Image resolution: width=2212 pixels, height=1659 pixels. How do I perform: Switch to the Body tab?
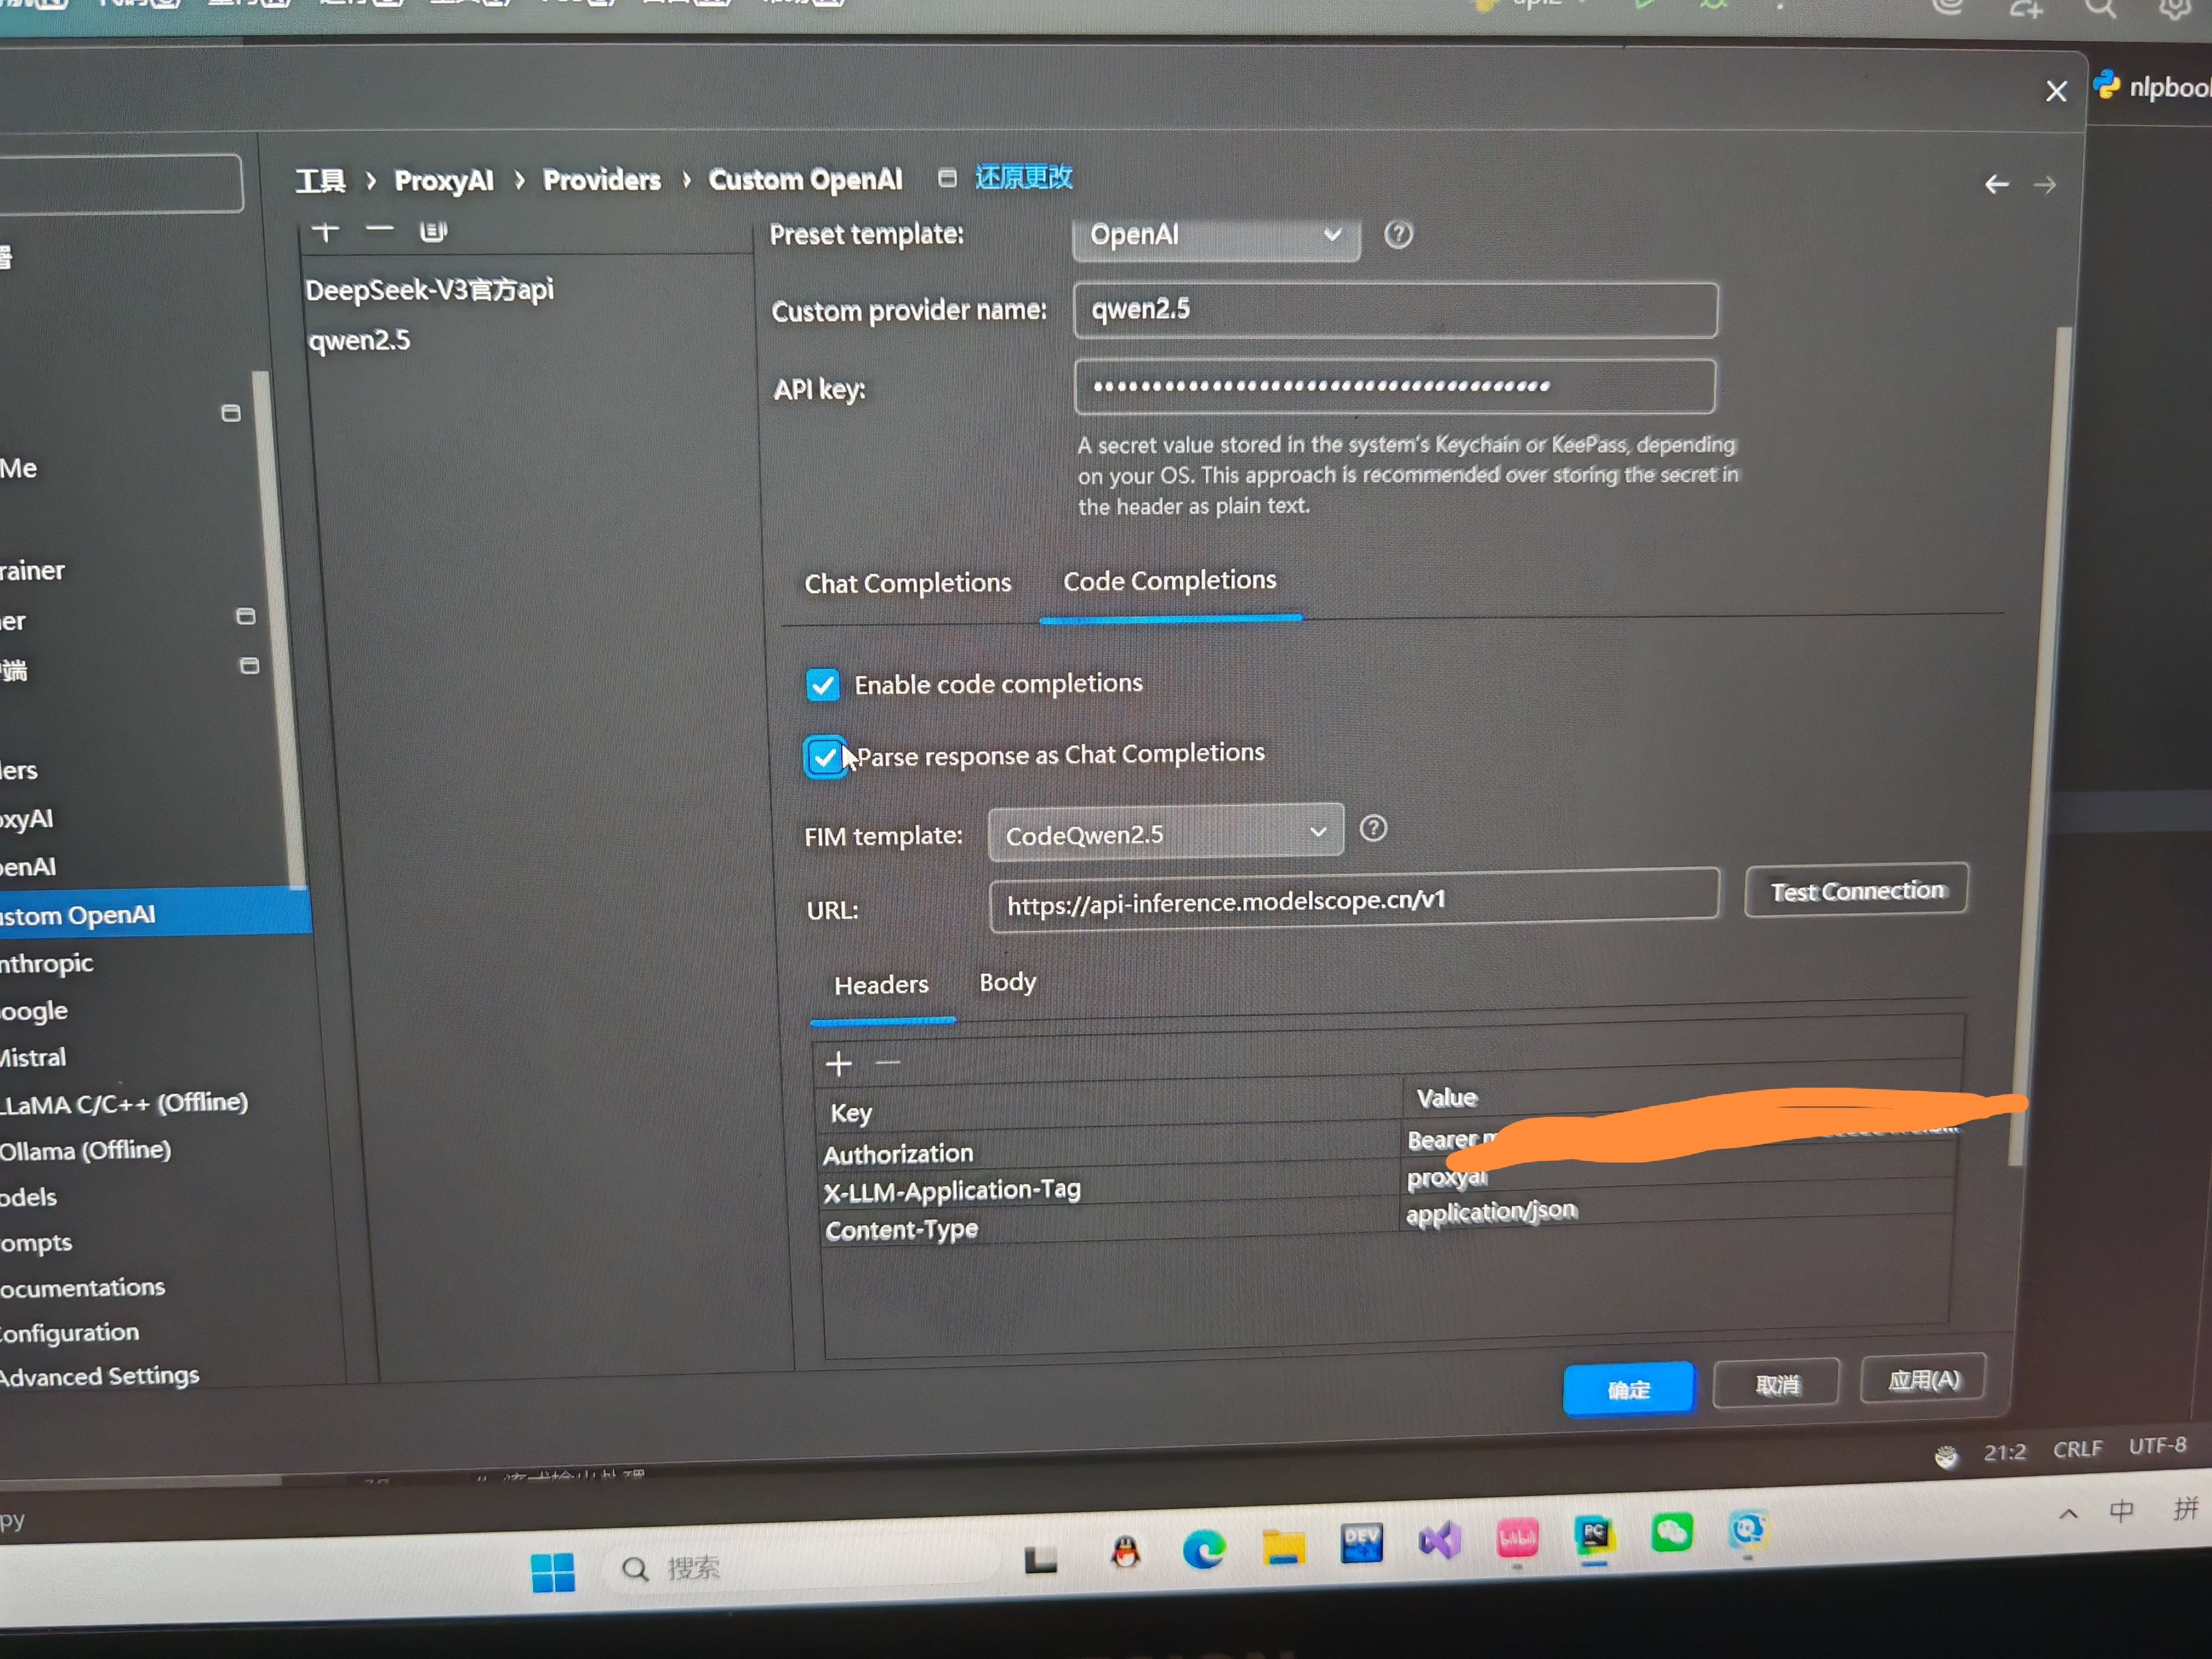tap(1007, 983)
